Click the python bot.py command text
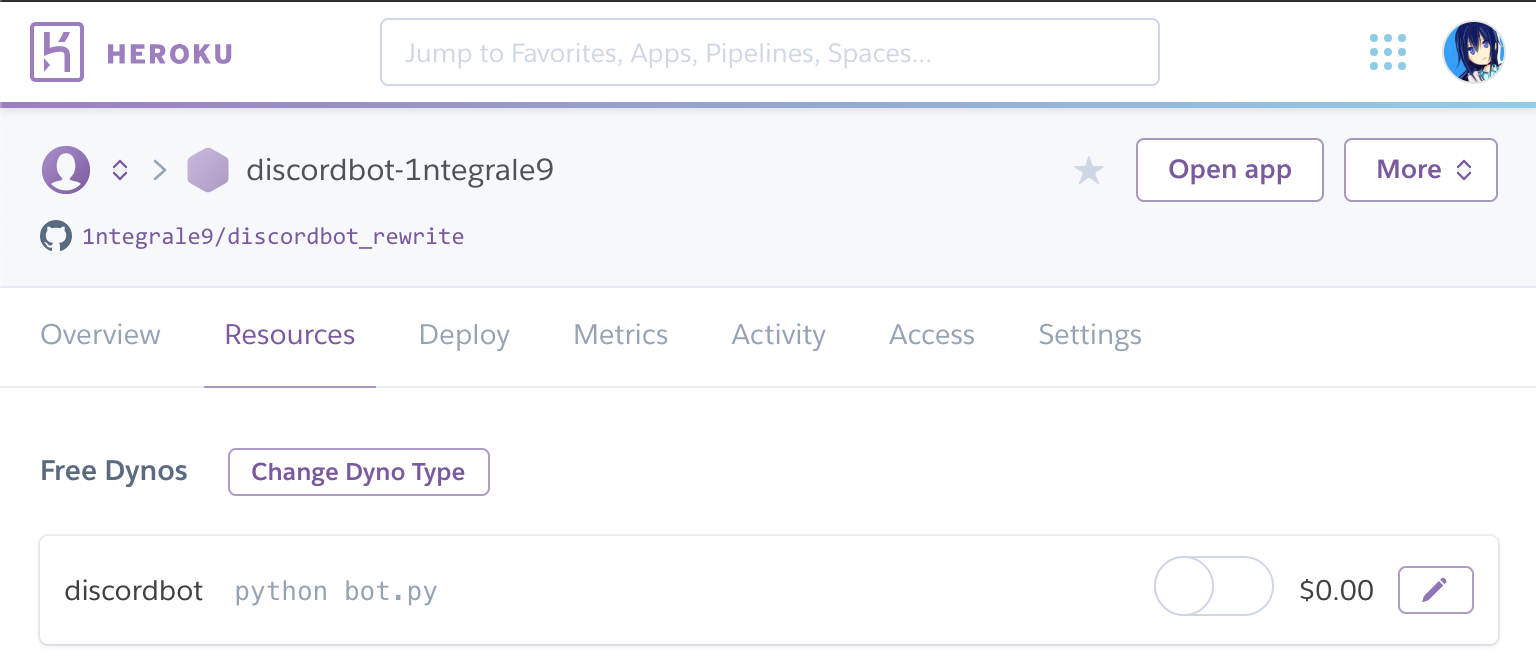This screenshot has height=658, width=1536. coord(336,591)
